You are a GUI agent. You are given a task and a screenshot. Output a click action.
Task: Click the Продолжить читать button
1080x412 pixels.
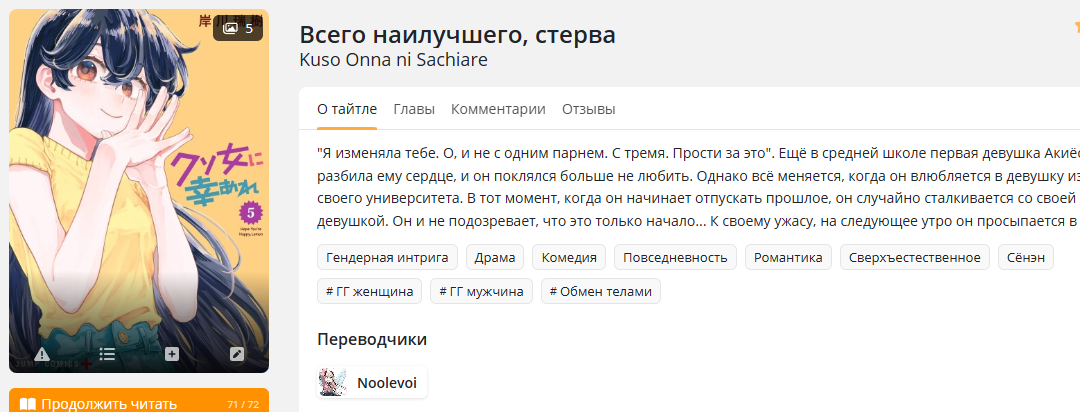pos(139,401)
